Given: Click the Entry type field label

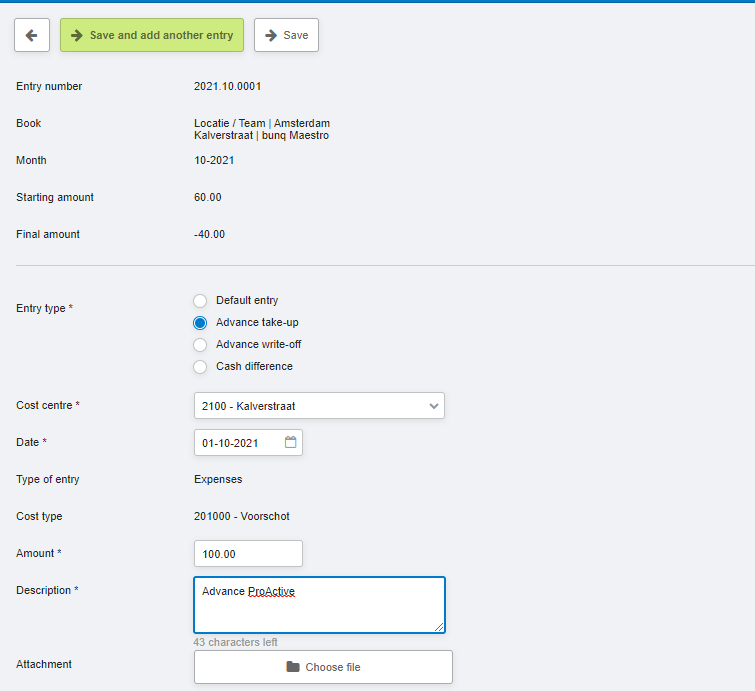Looking at the screenshot, I should [x=41, y=309].
